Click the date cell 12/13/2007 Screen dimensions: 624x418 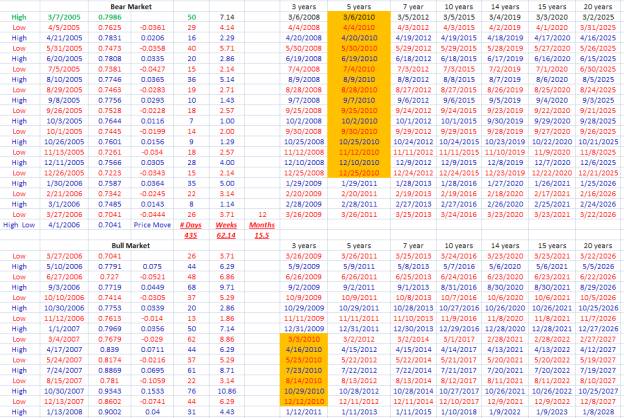pyautogui.click(x=64, y=401)
